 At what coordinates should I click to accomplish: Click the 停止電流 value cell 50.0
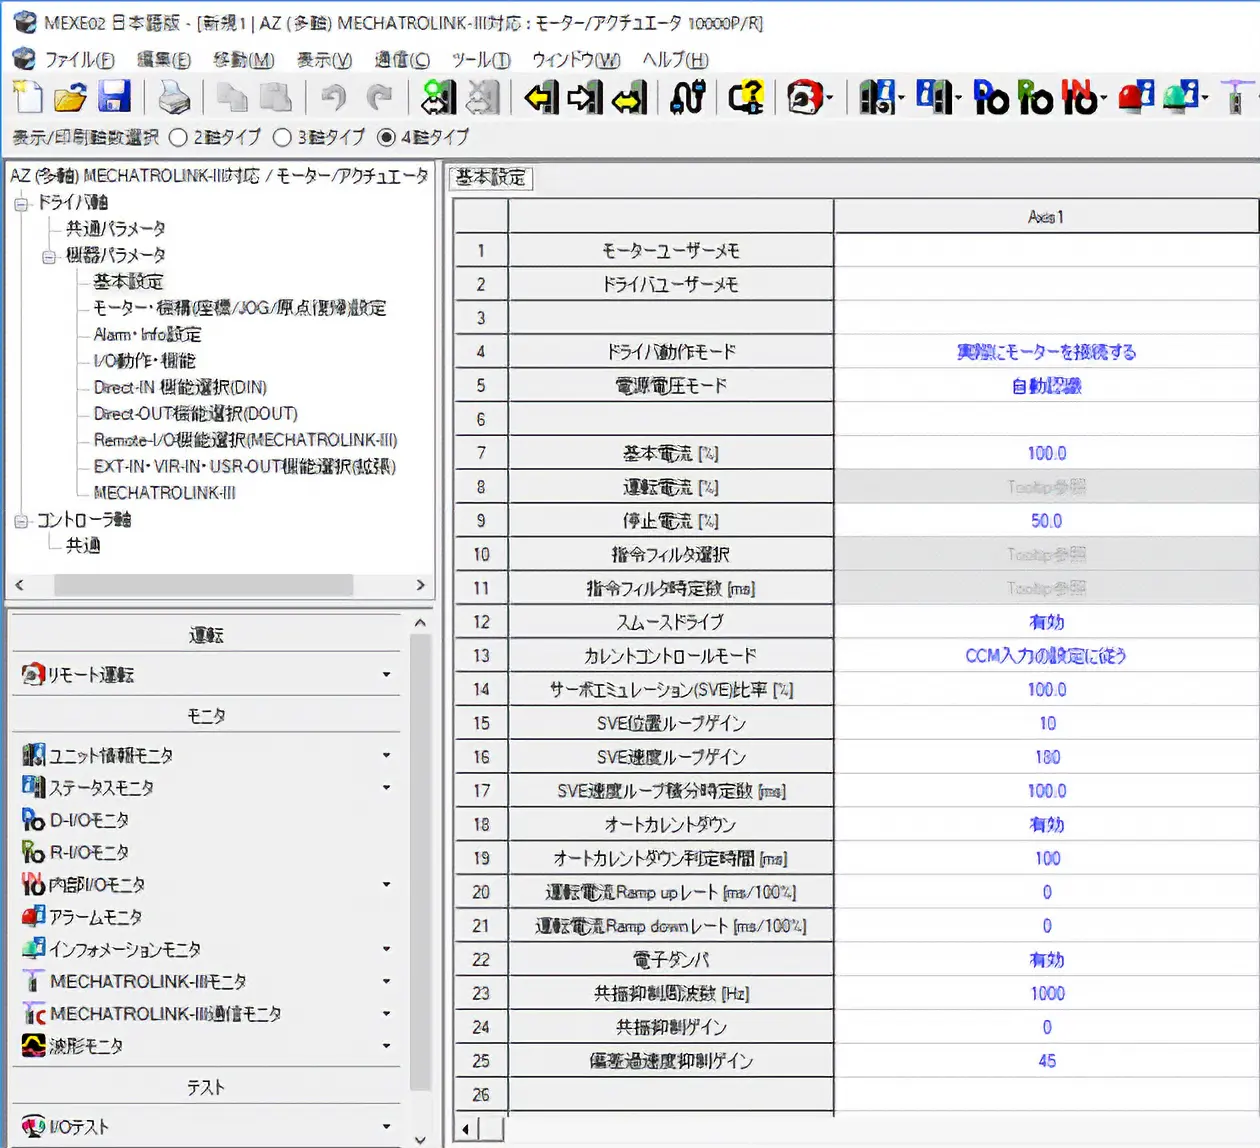click(1046, 521)
